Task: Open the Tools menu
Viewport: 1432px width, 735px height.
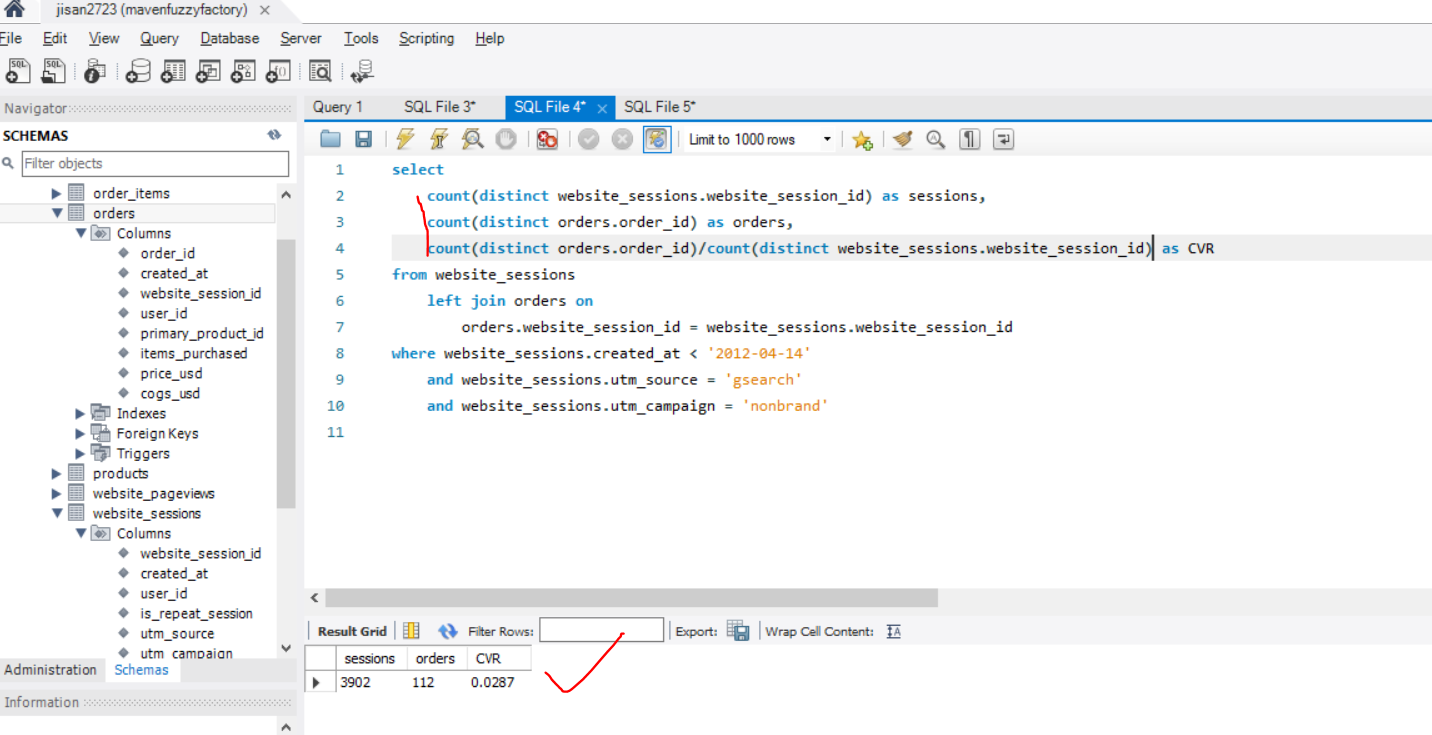Action: [x=361, y=38]
